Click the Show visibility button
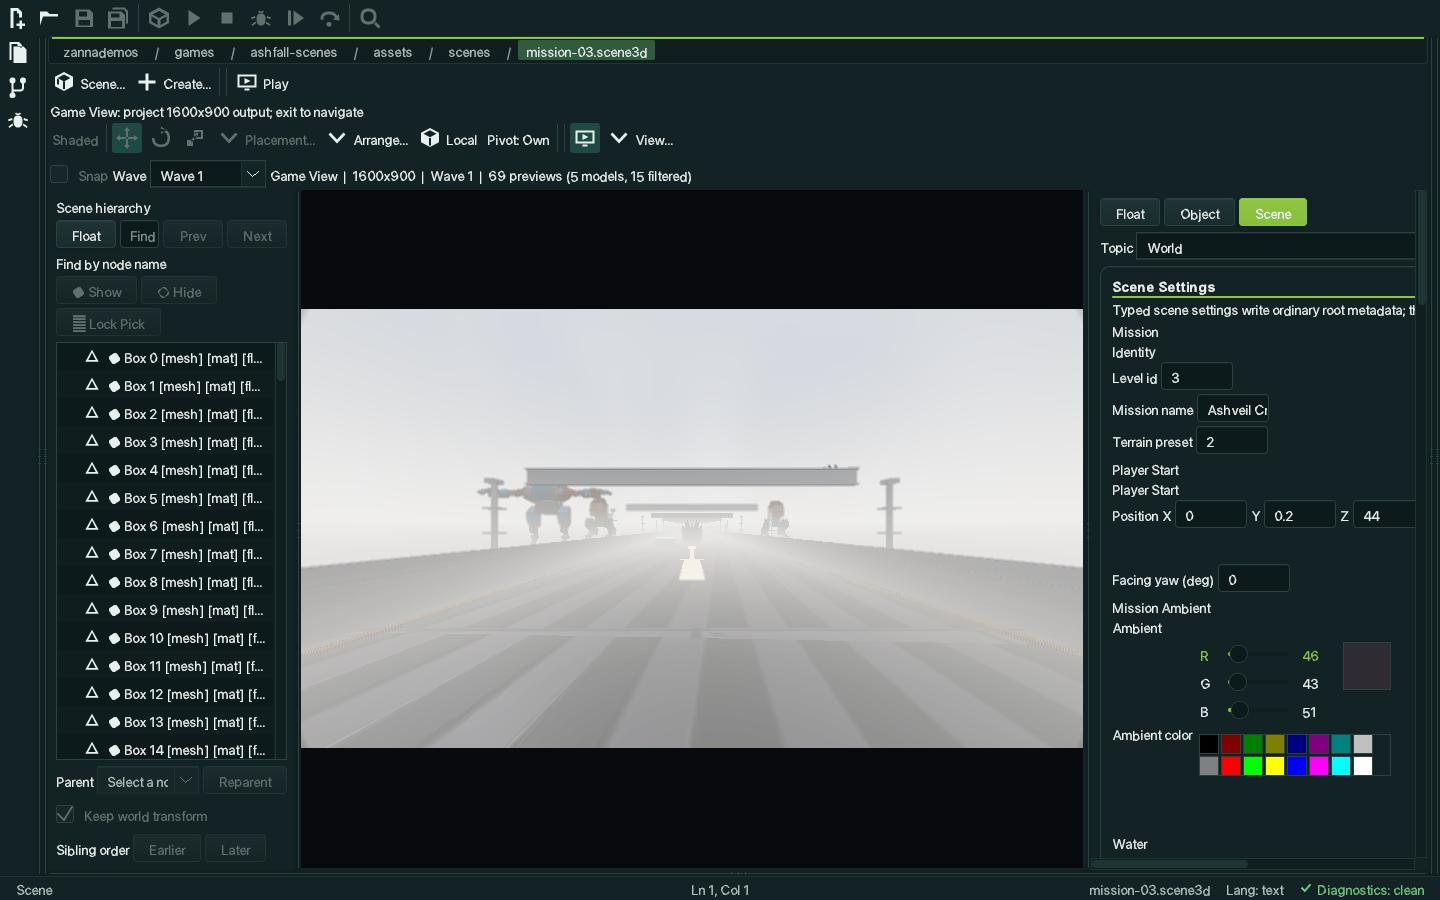 97,291
